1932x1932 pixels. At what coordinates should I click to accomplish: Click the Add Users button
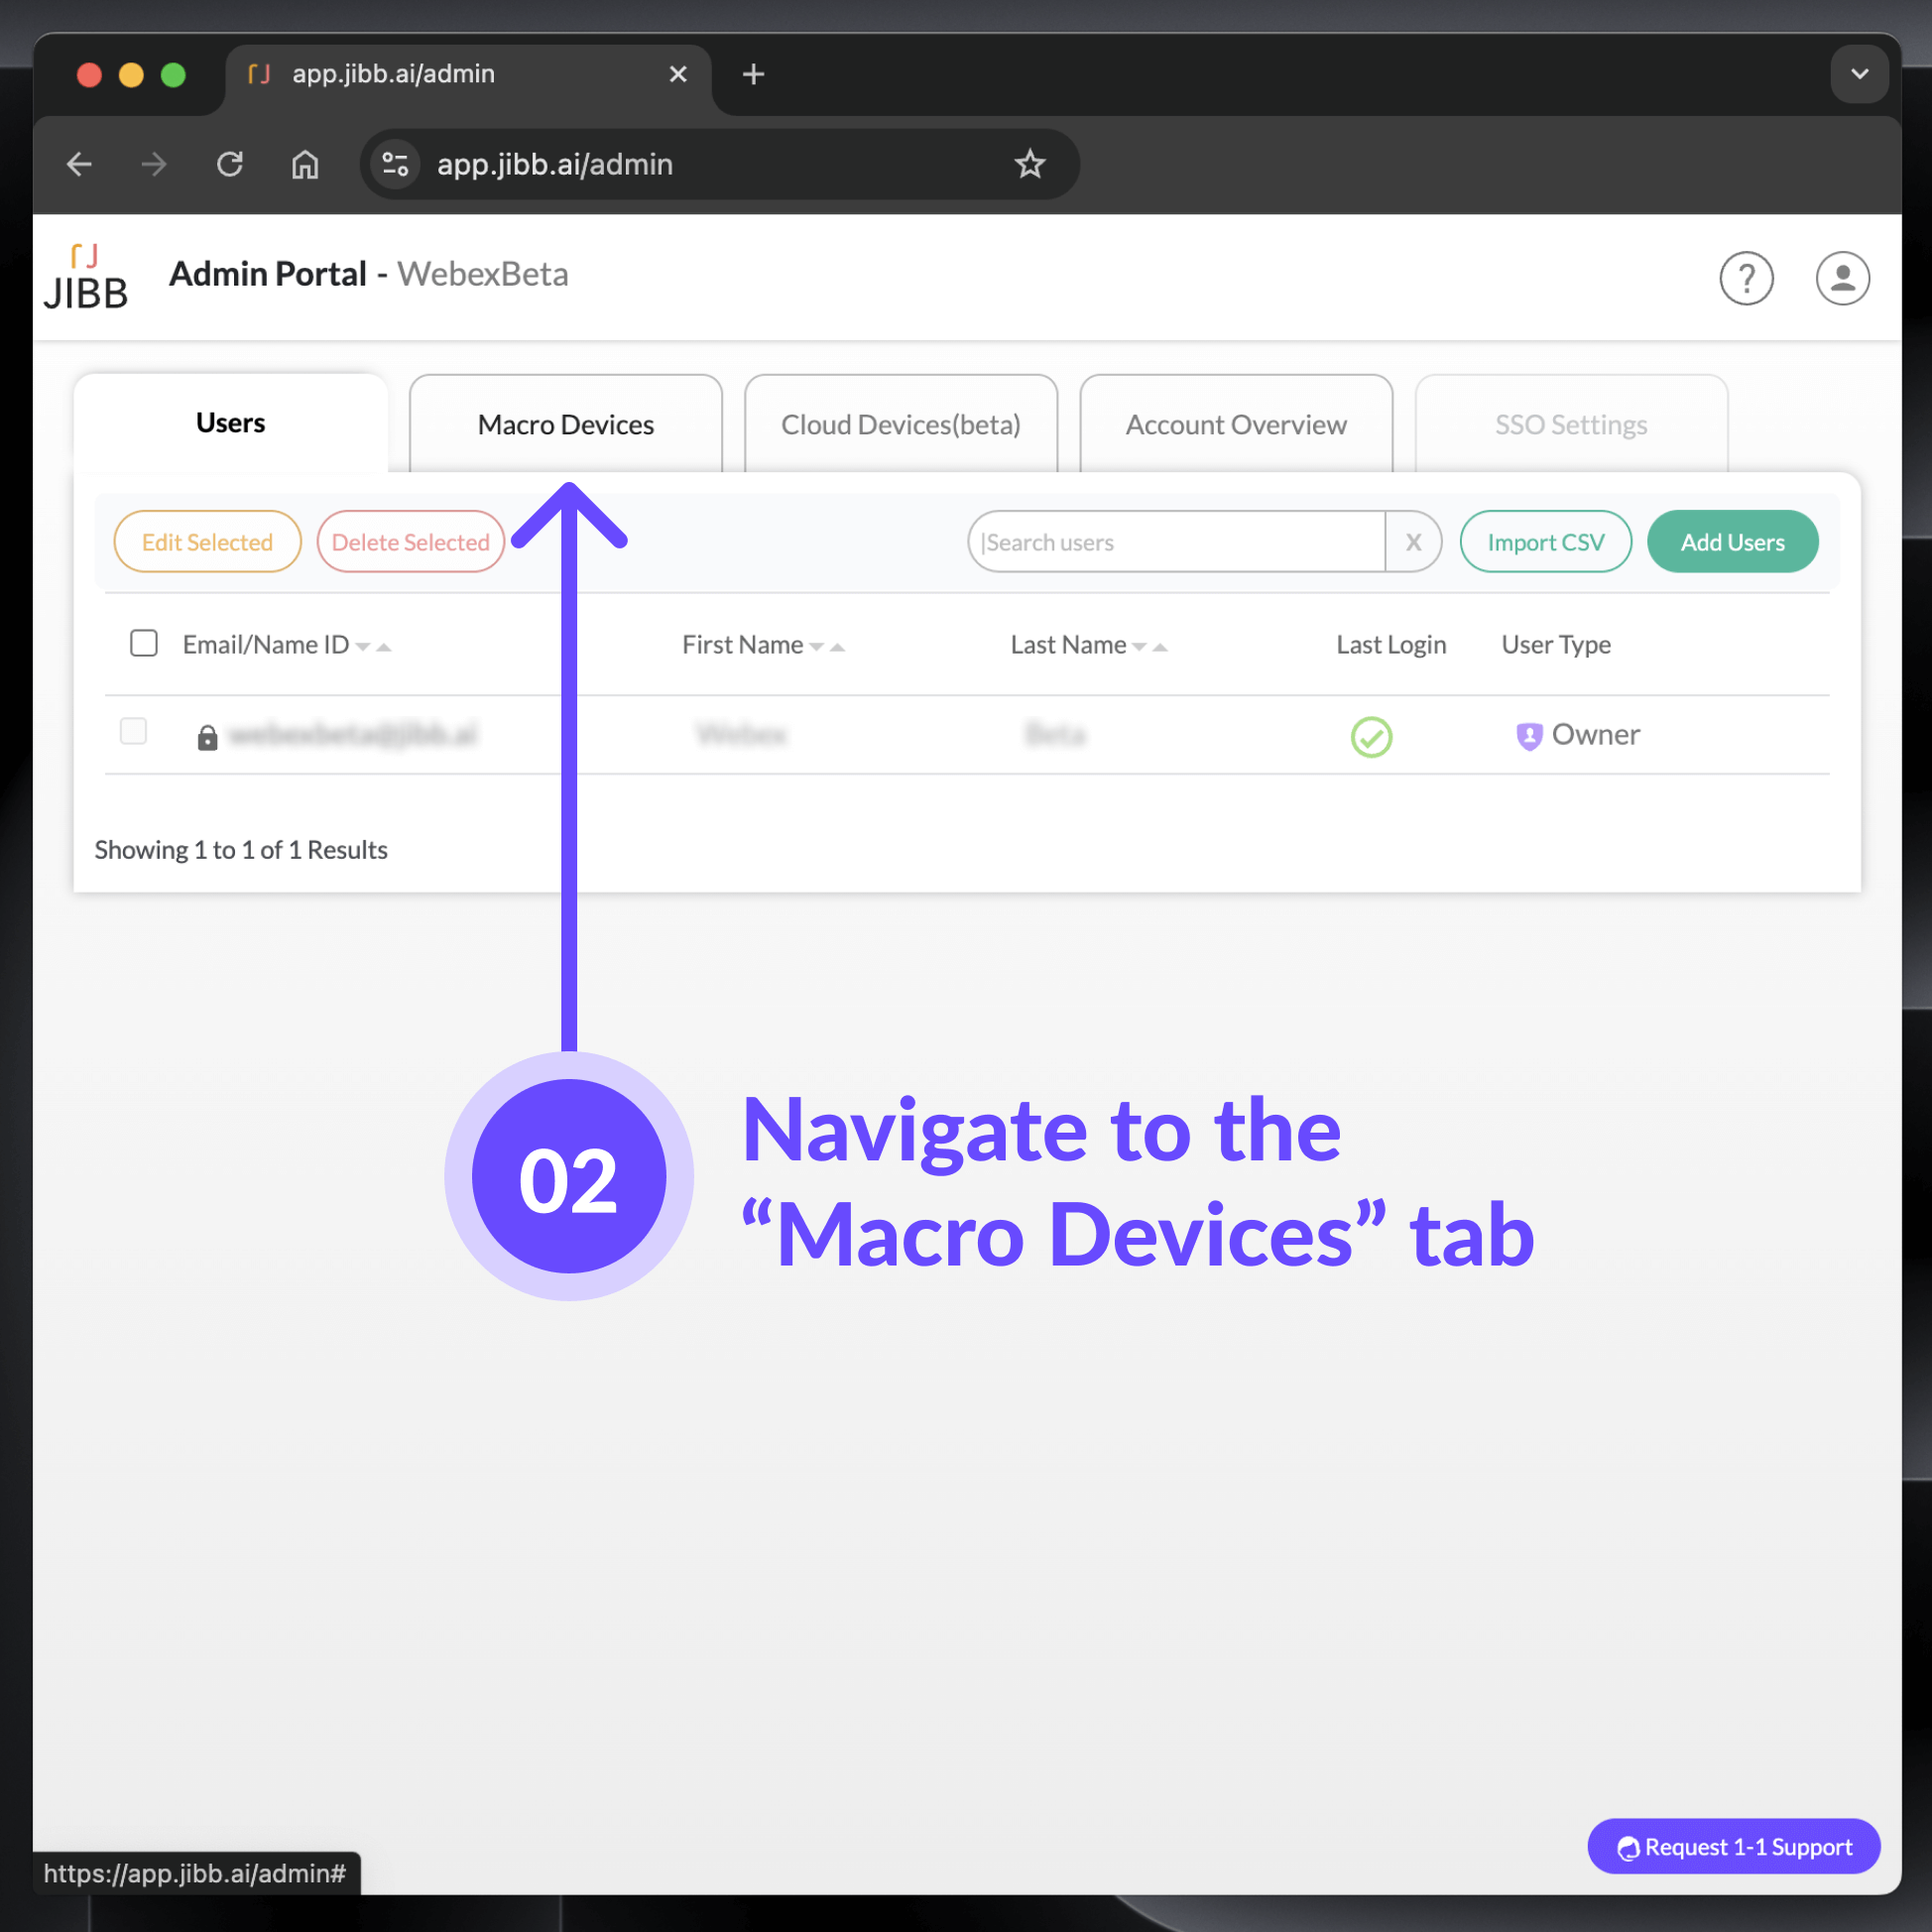1733,542
